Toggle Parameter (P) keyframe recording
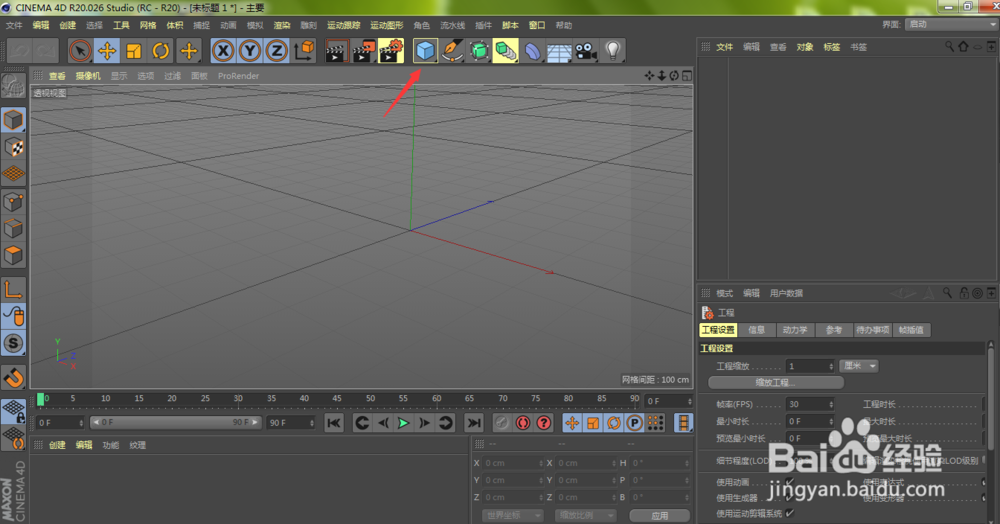Image resolution: width=1000 pixels, height=524 pixels. pos(634,423)
